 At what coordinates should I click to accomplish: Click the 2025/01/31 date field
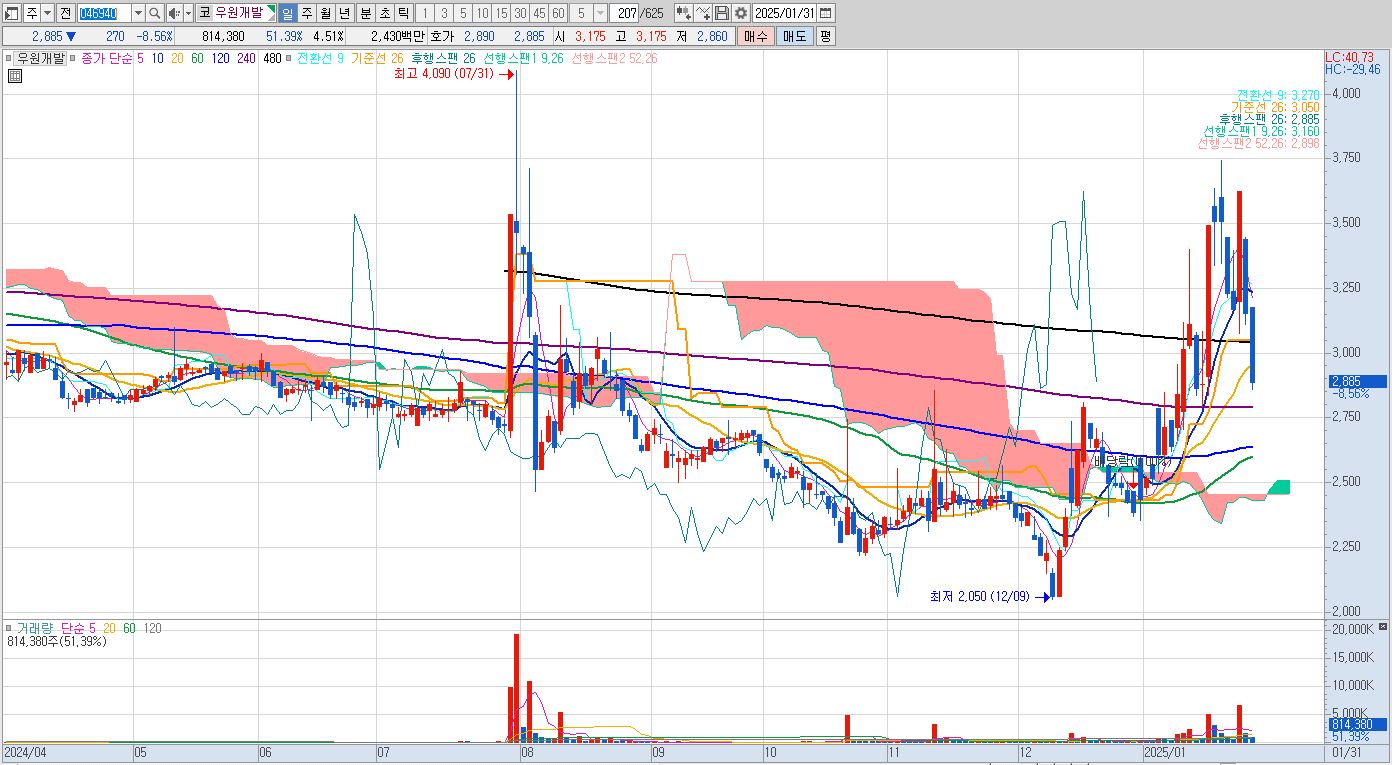click(784, 13)
